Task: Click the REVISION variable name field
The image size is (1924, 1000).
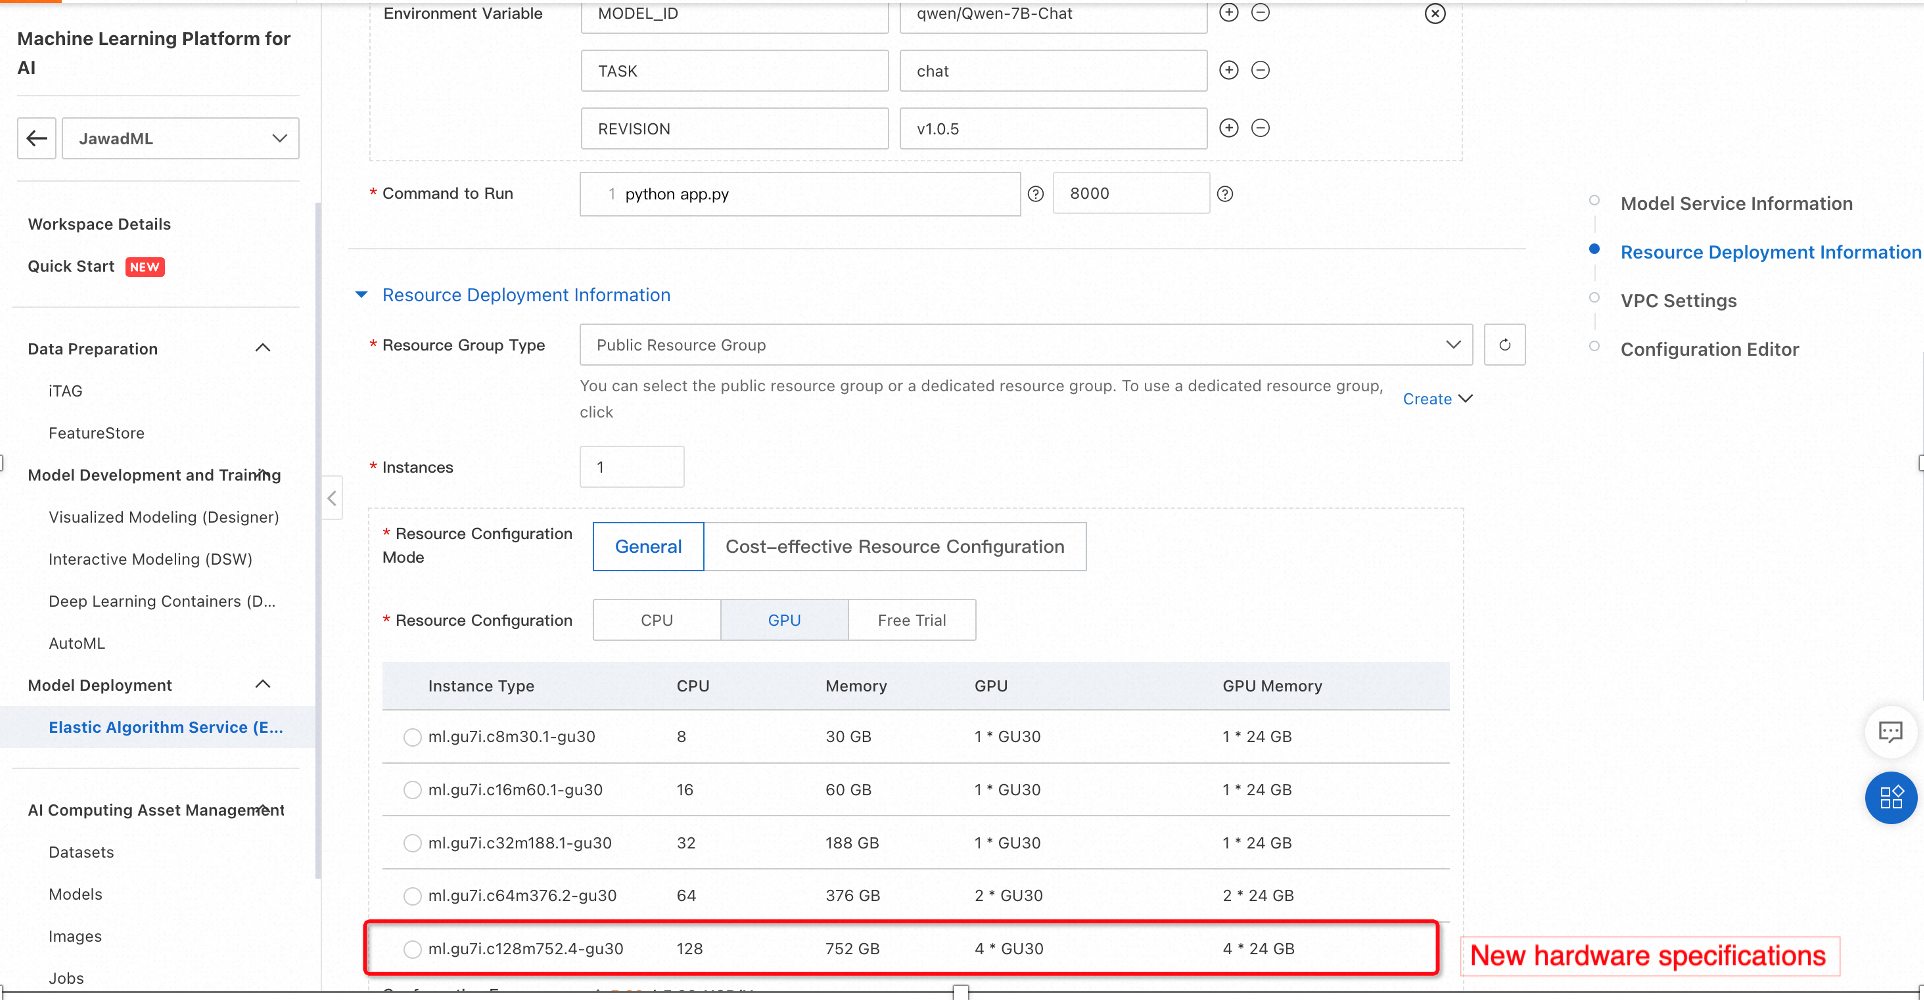Action: (735, 129)
